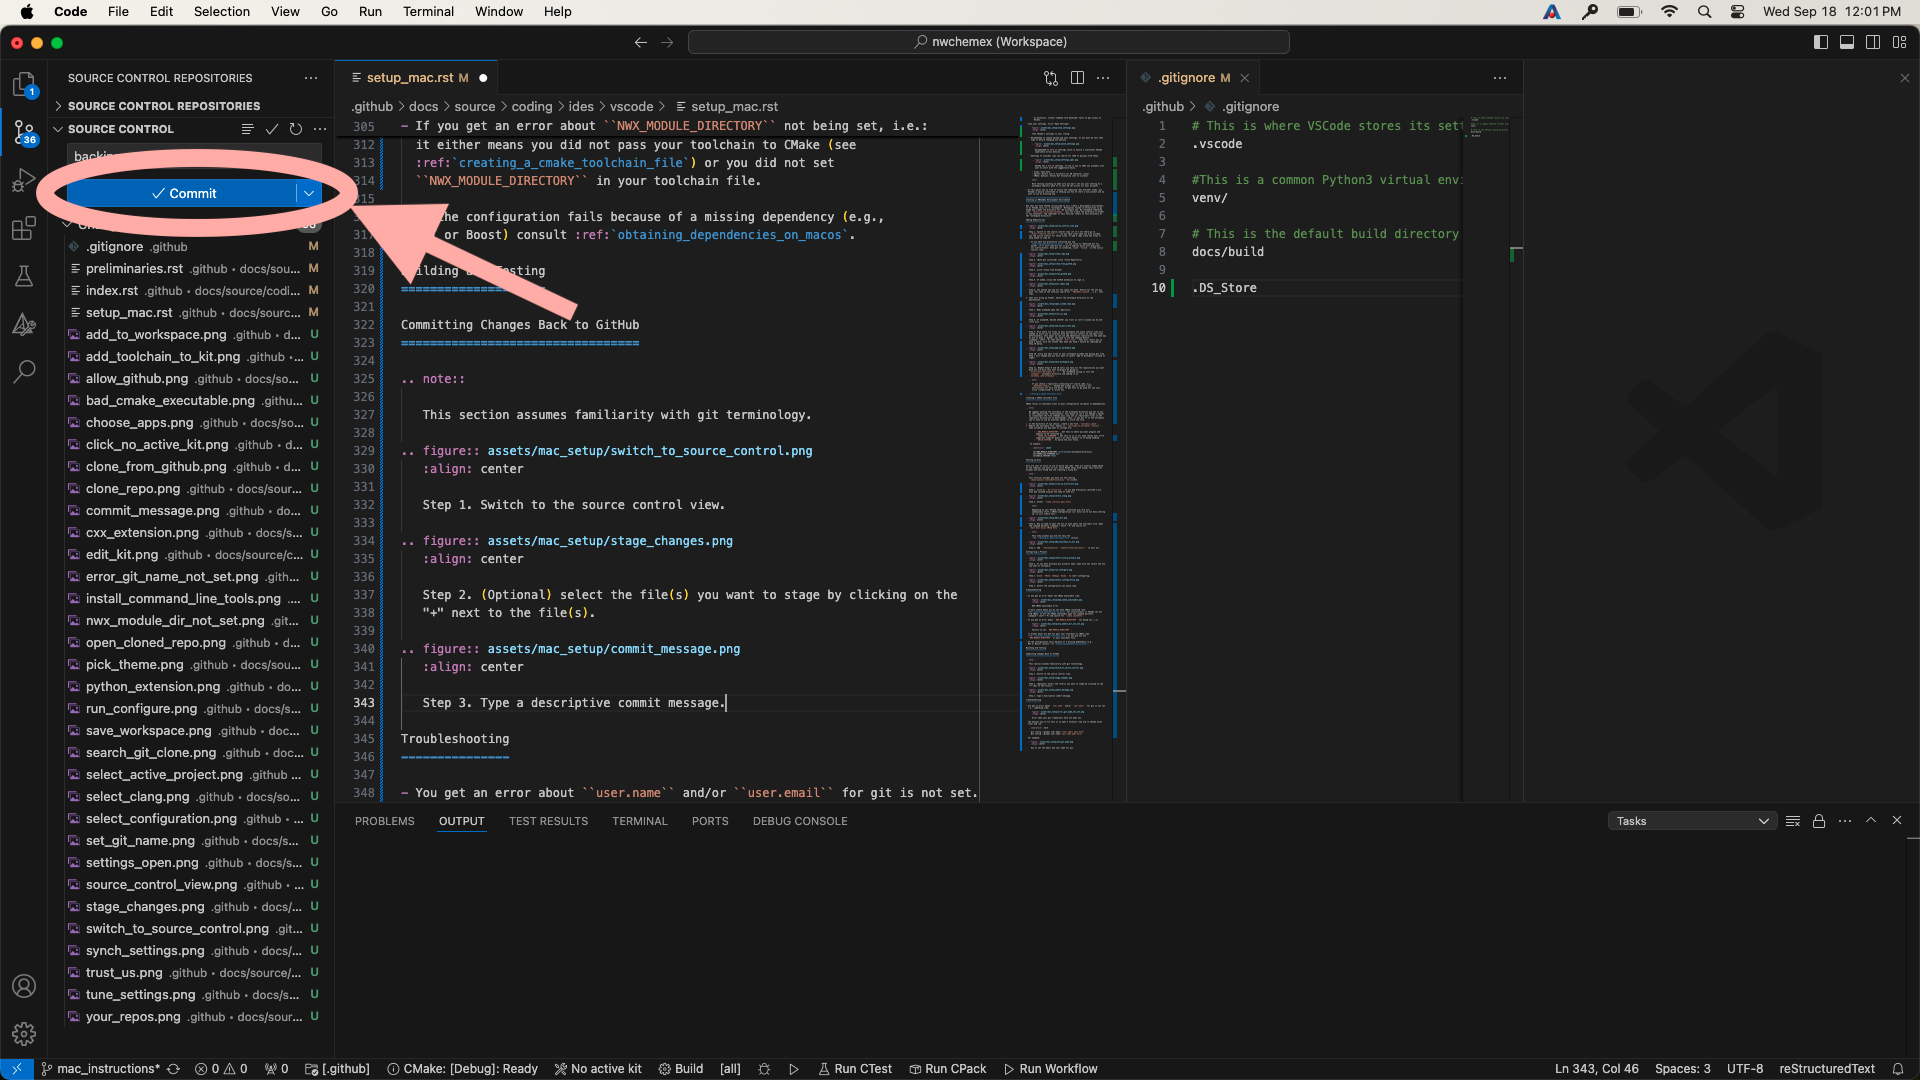The width and height of the screenshot is (1920, 1080).
Task: Open the Explorer view in activity bar
Action: point(24,84)
